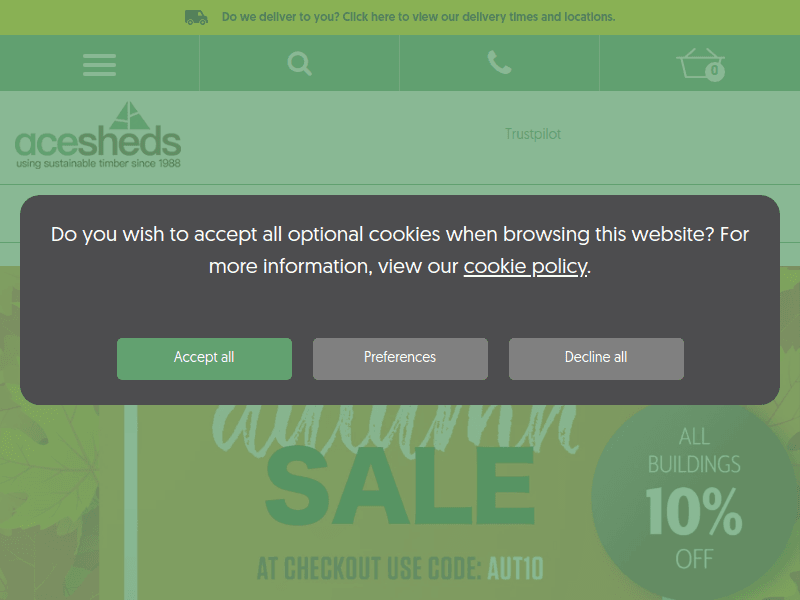Open the search magnifier icon
Image resolution: width=800 pixels, height=600 pixels.
299,64
